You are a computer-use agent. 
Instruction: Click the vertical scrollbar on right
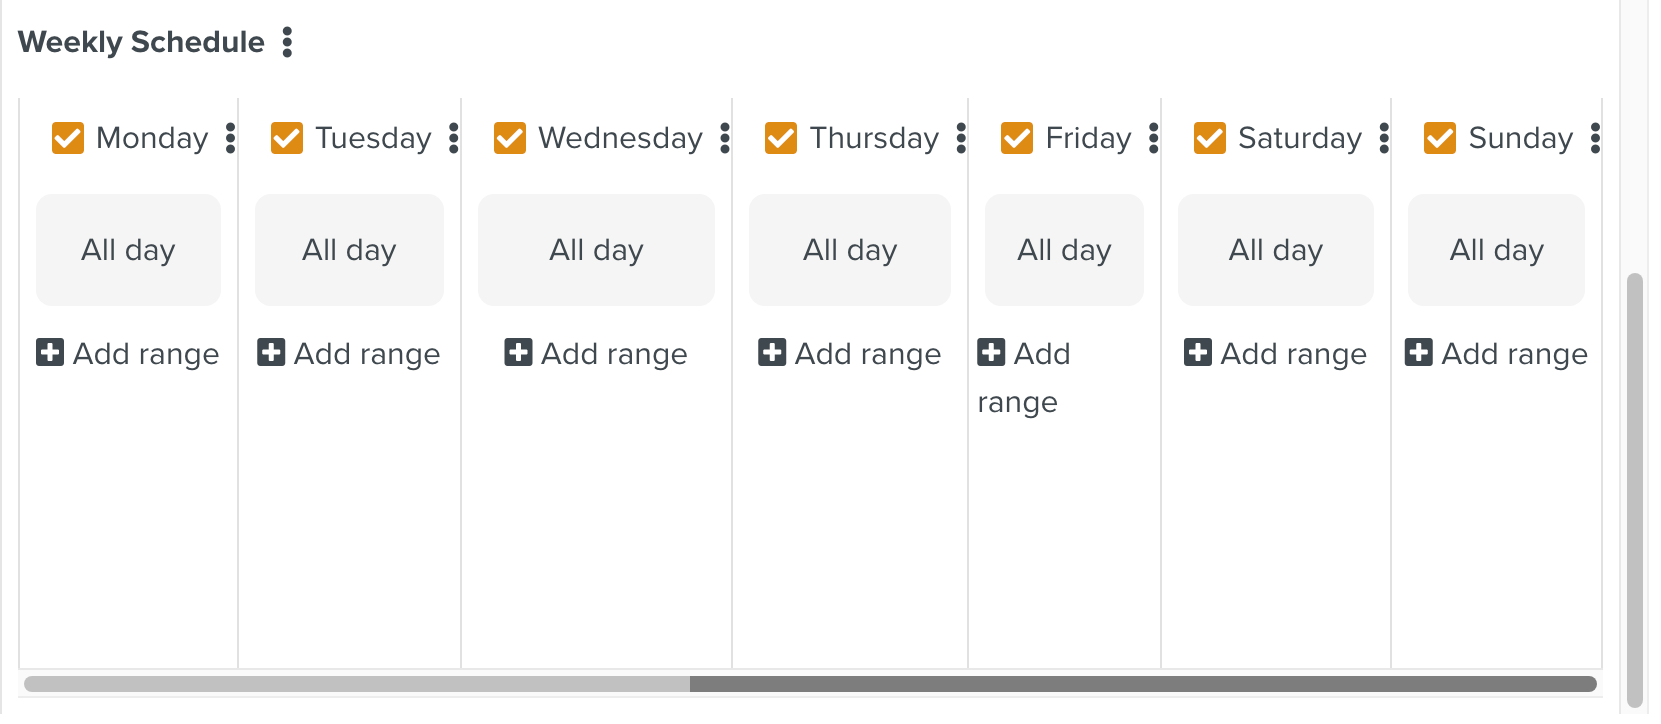(1635, 490)
